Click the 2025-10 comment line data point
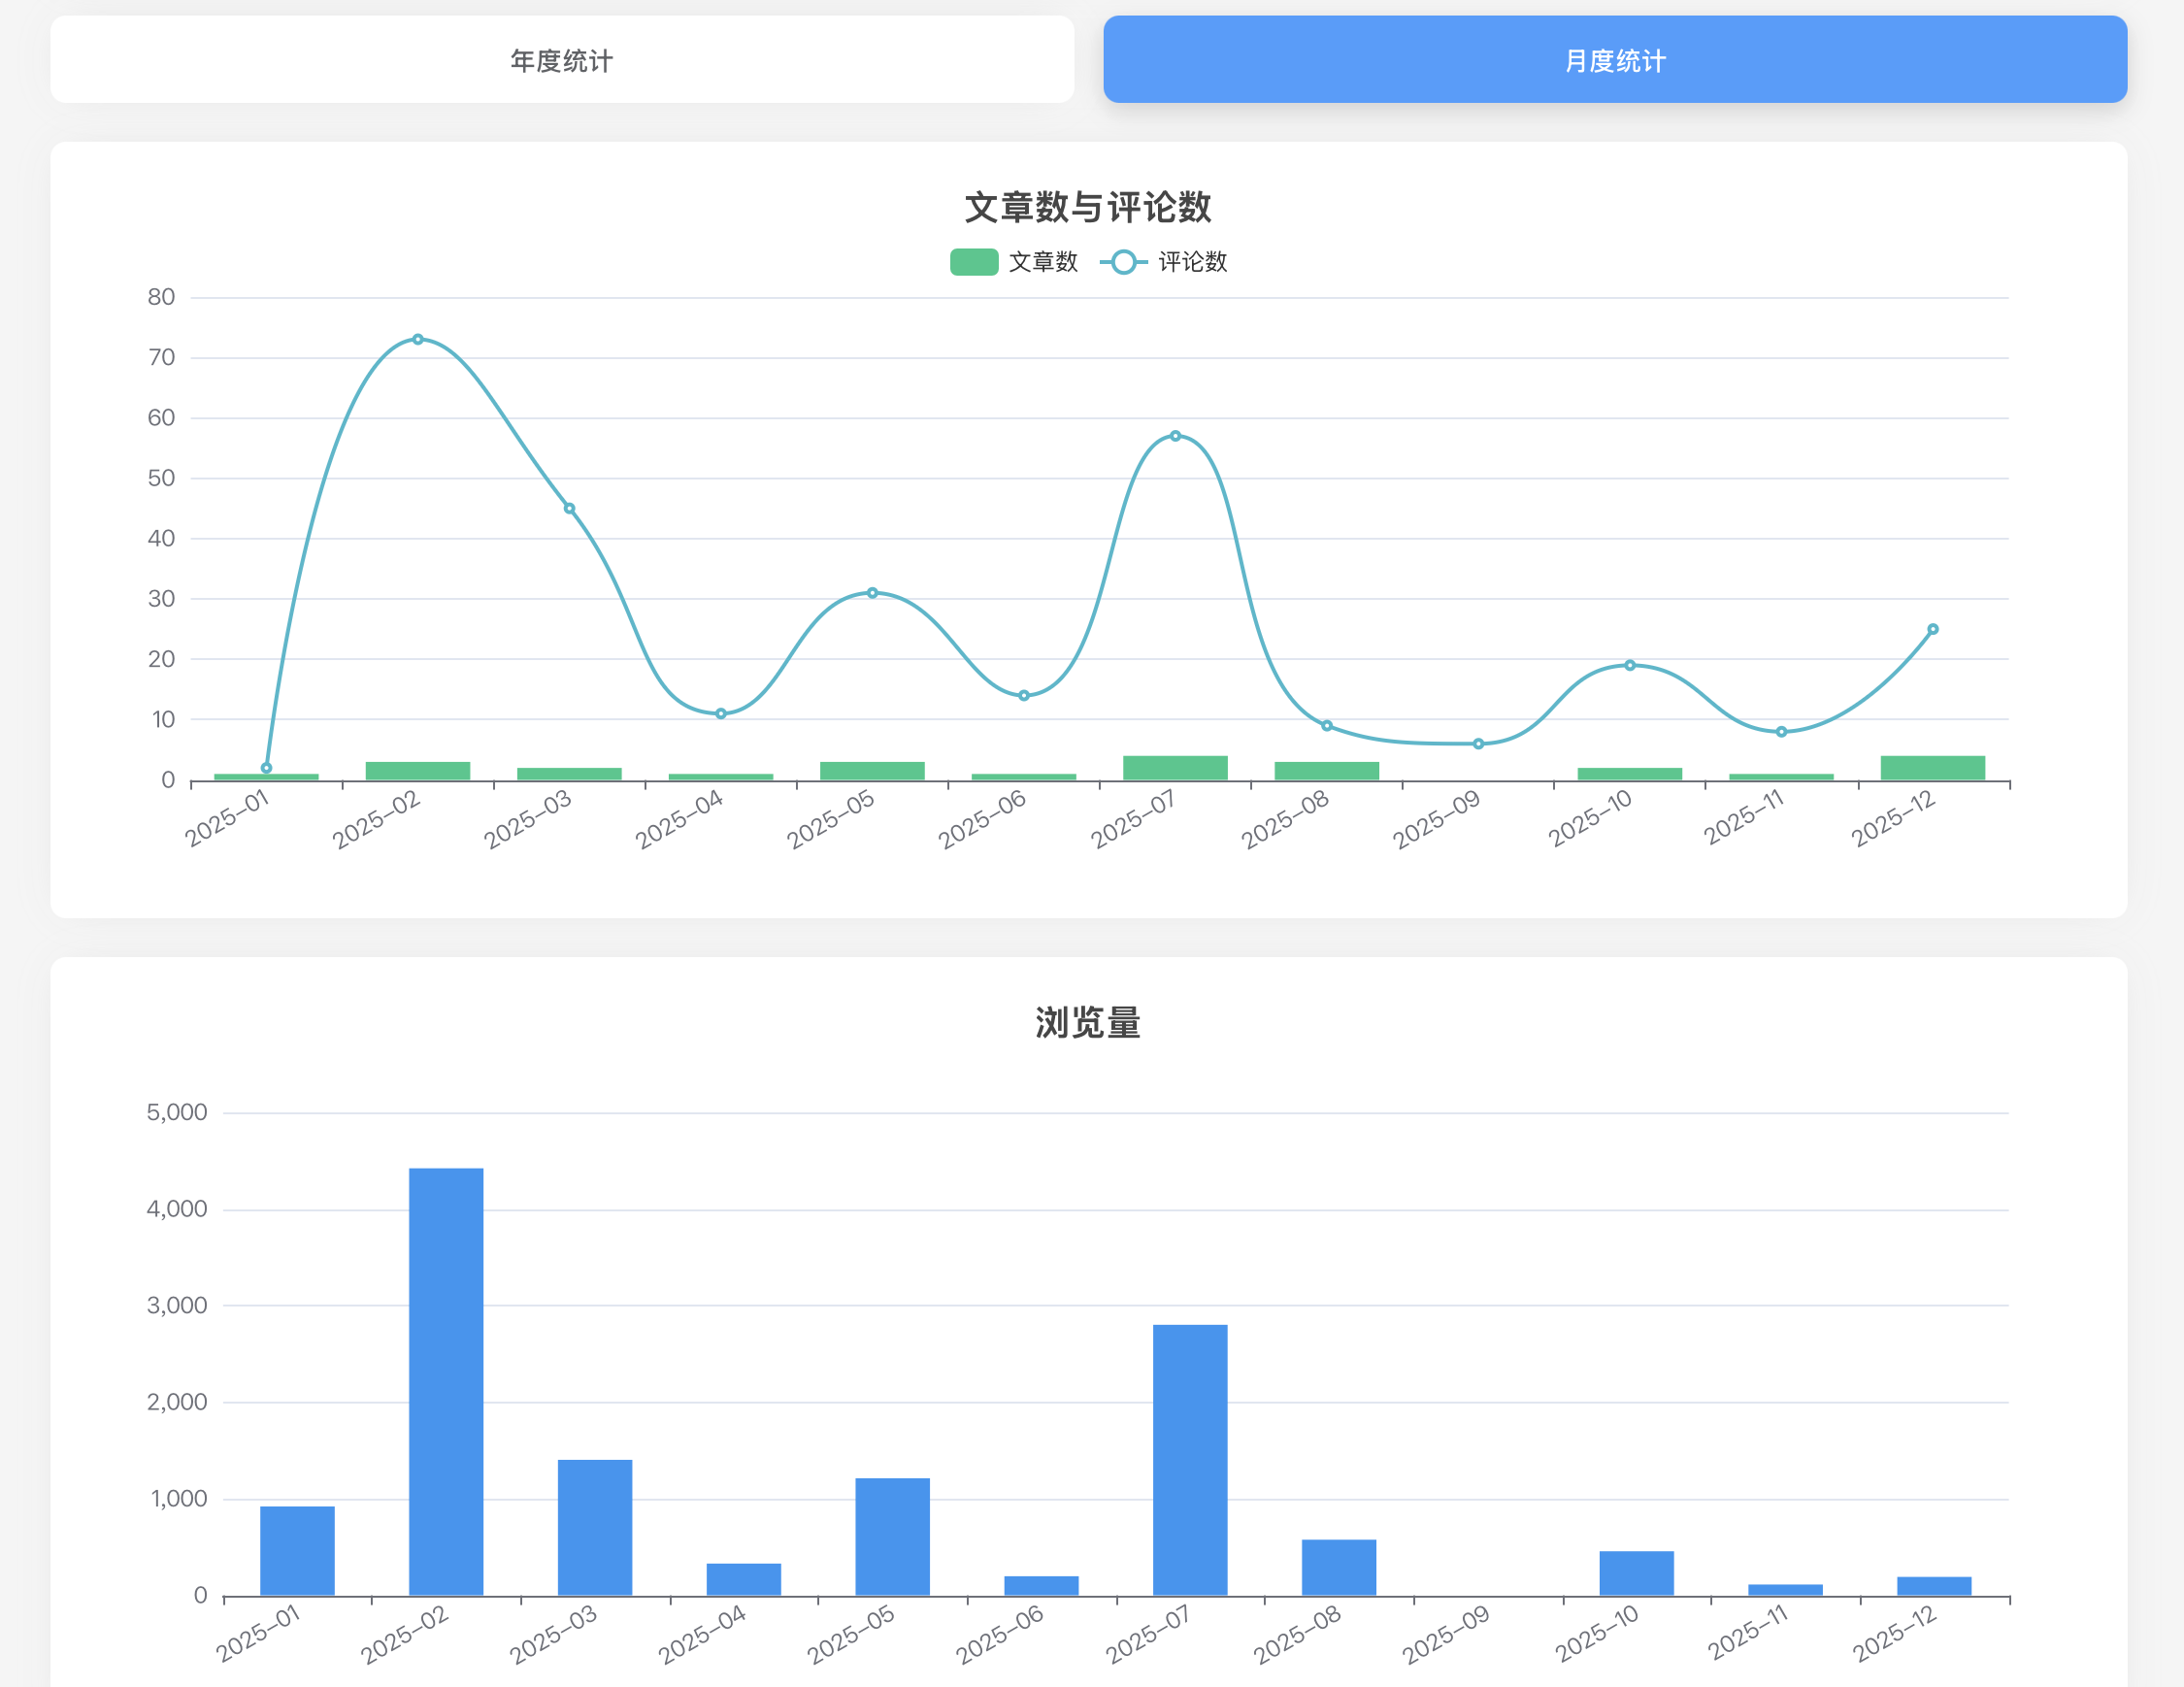Image resolution: width=2184 pixels, height=1687 pixels. coord(1629,665)
